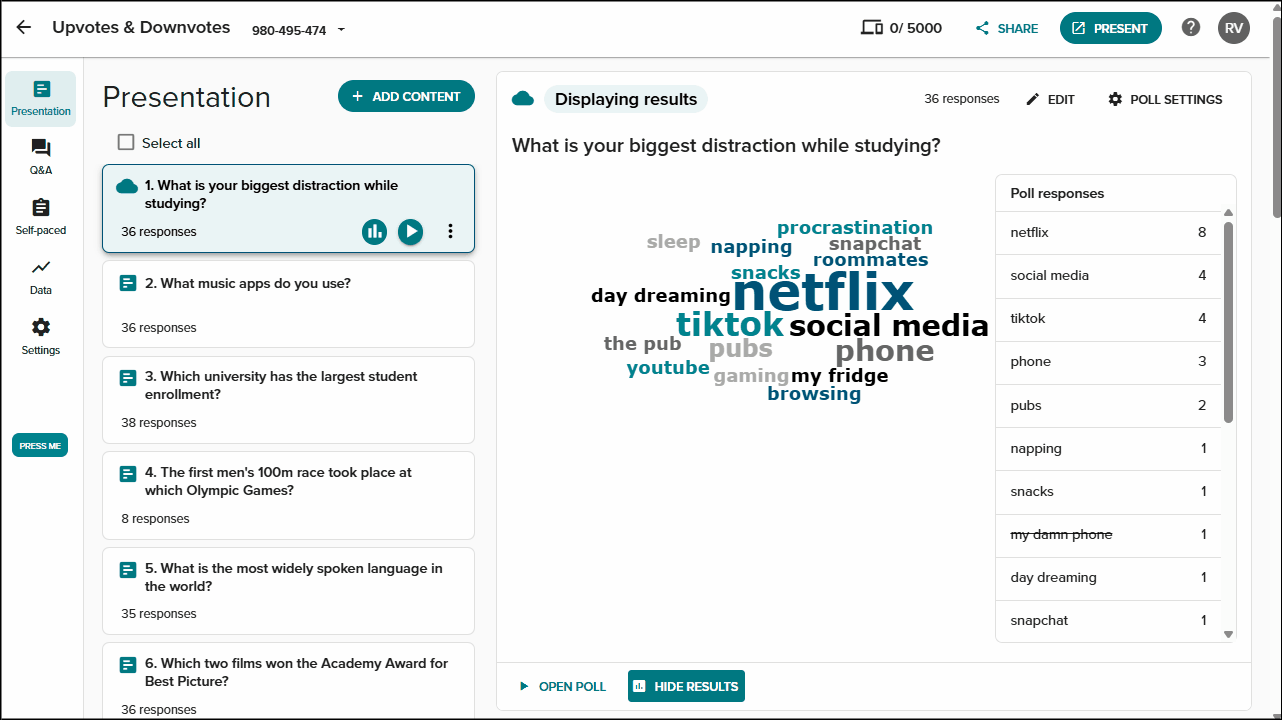1282x720 pixels.
Task: Click OPEN POLL
Action: click(562, 686)
